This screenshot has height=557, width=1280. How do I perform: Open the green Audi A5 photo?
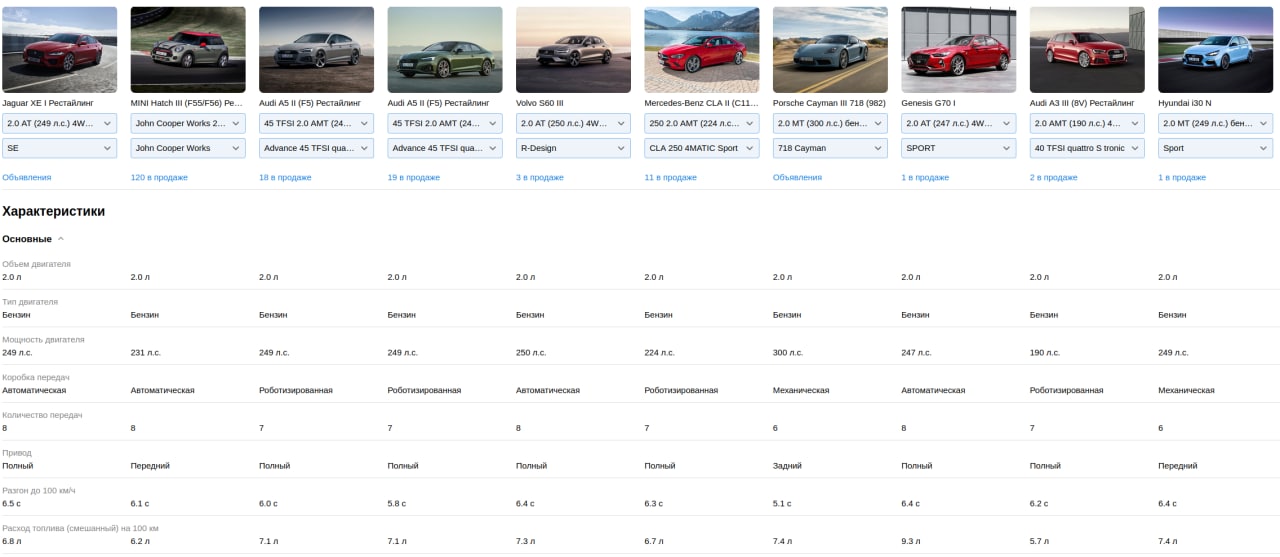[x=445, y=50]
